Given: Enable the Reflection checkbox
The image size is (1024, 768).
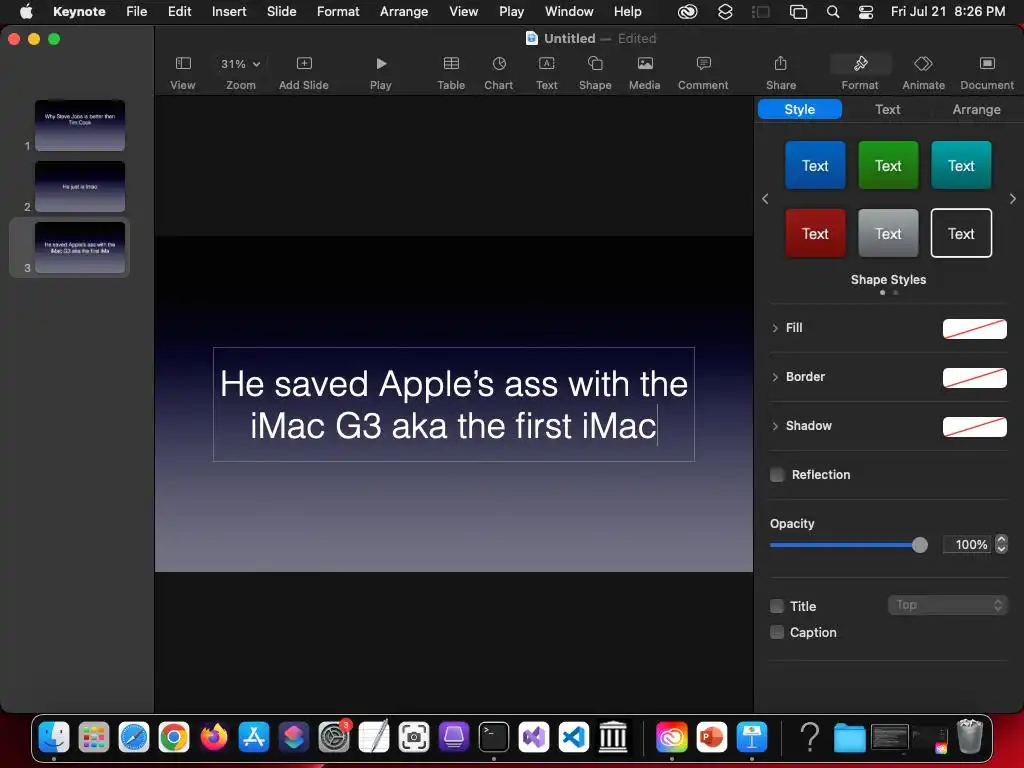Looking at the screenshot, I should pyautogui.click(x=777, y=475).
